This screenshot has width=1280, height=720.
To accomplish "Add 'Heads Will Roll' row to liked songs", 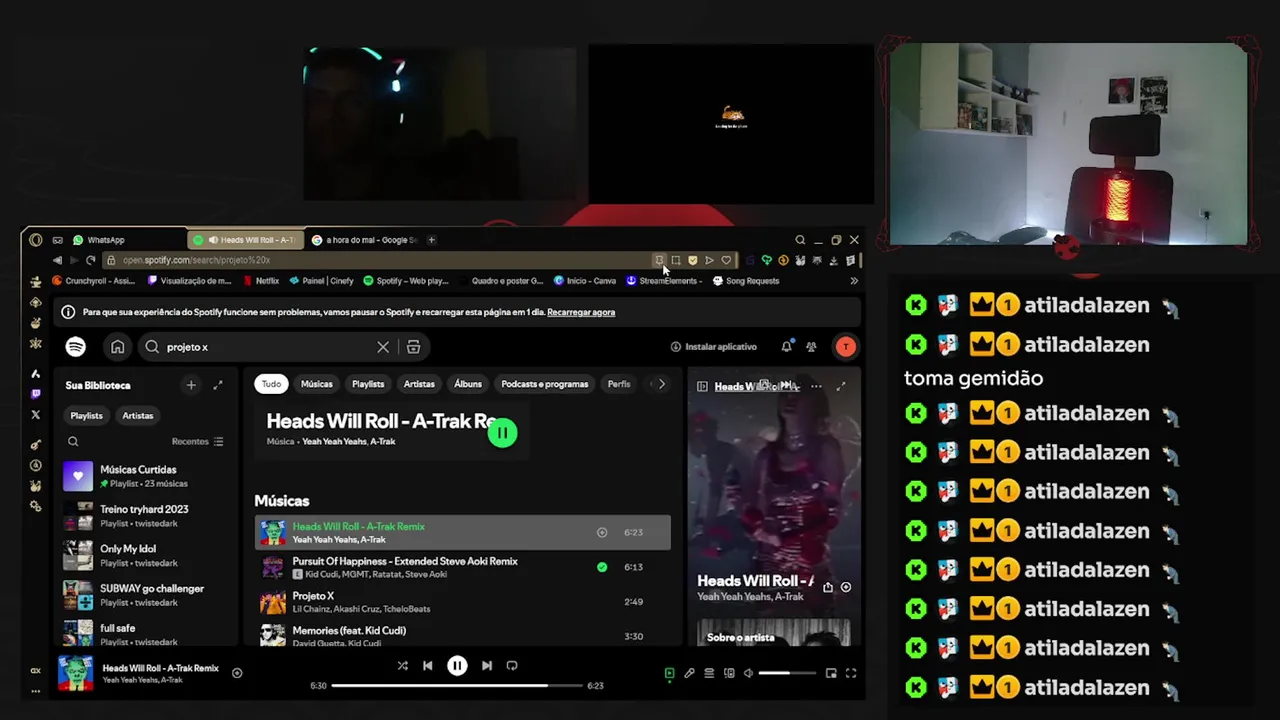I will click(x=602, y=533).
